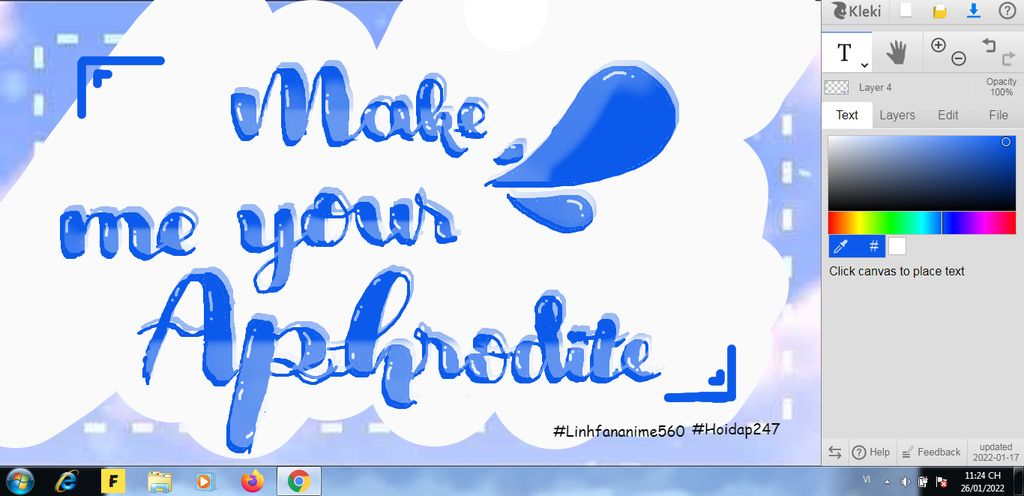
Task: Click the Layer 4 thumbnail preview
Action: (x=837, y=87)
